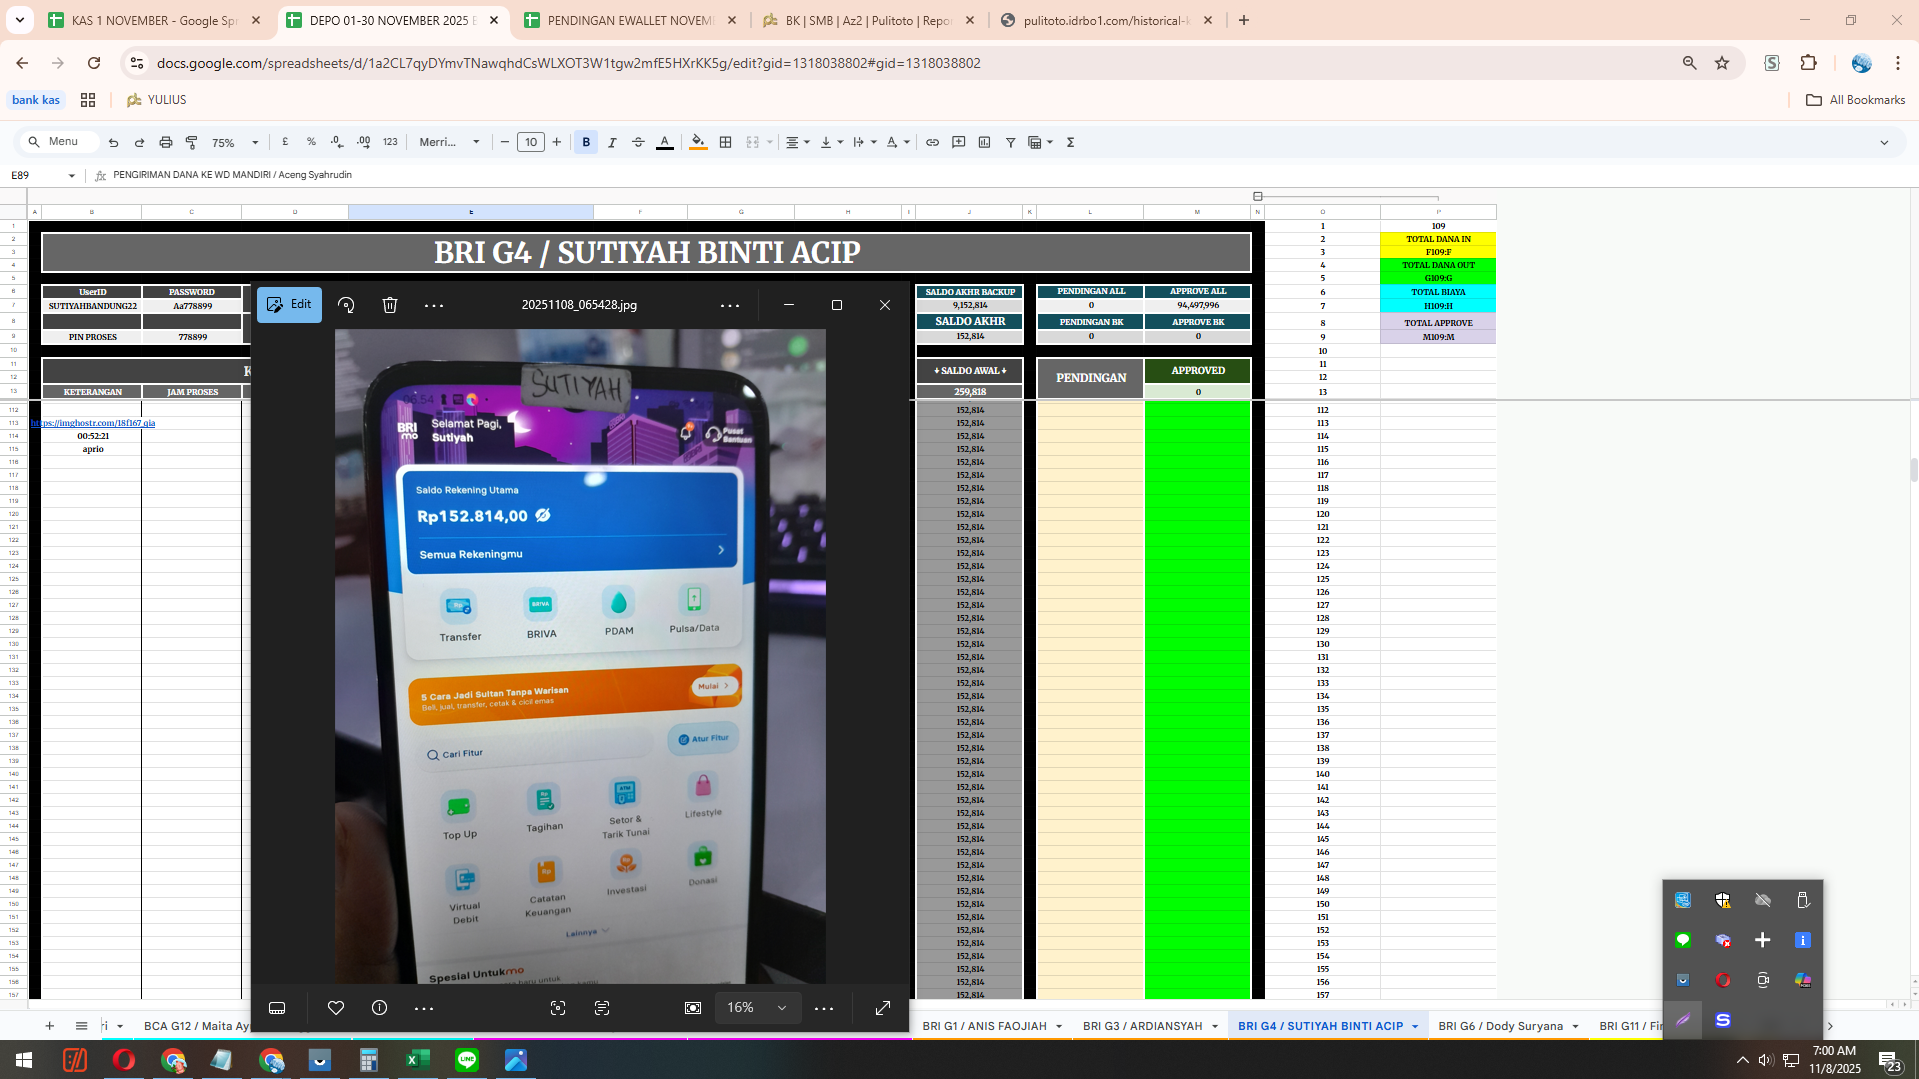Open the fill color picker
Image resolution: width=1919 pixels, height=1079 pixels.
[698, 142]
